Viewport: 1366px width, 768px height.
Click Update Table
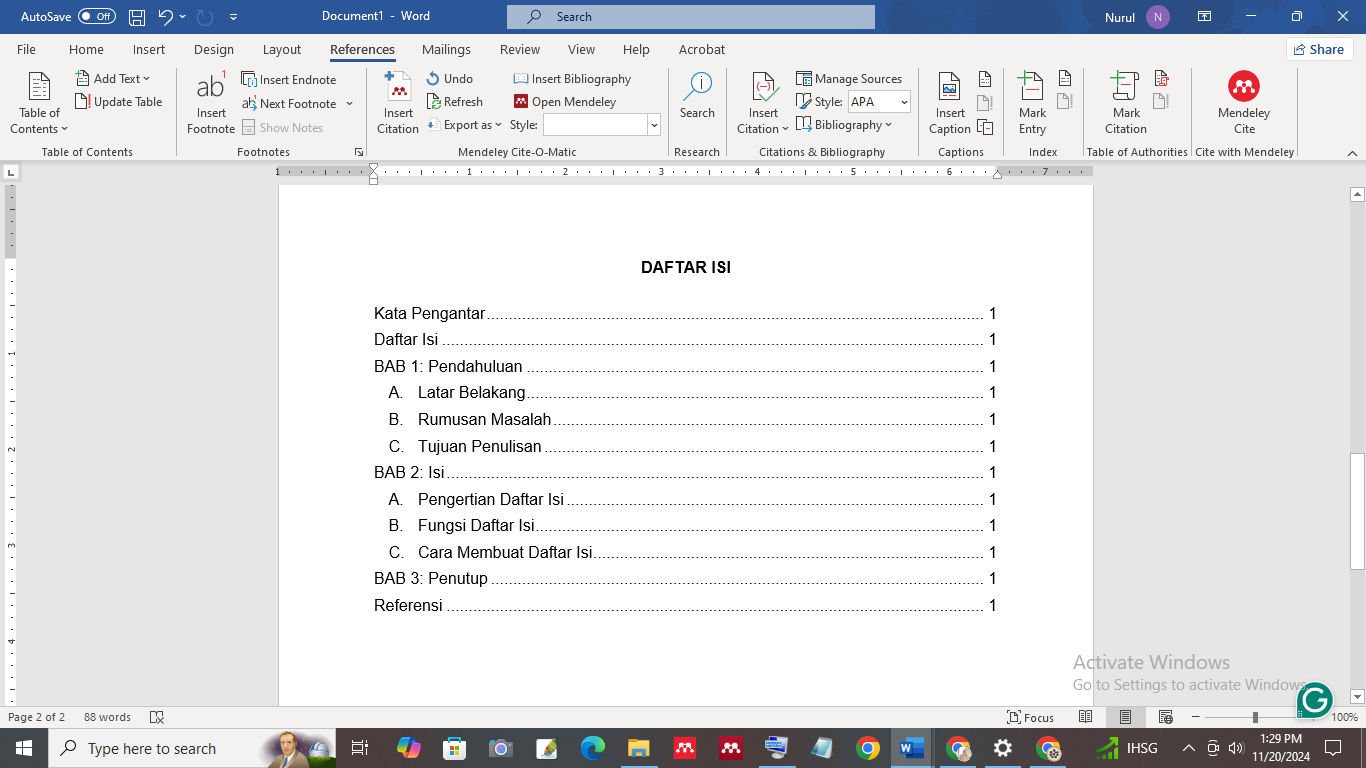(x=118, y=101)
